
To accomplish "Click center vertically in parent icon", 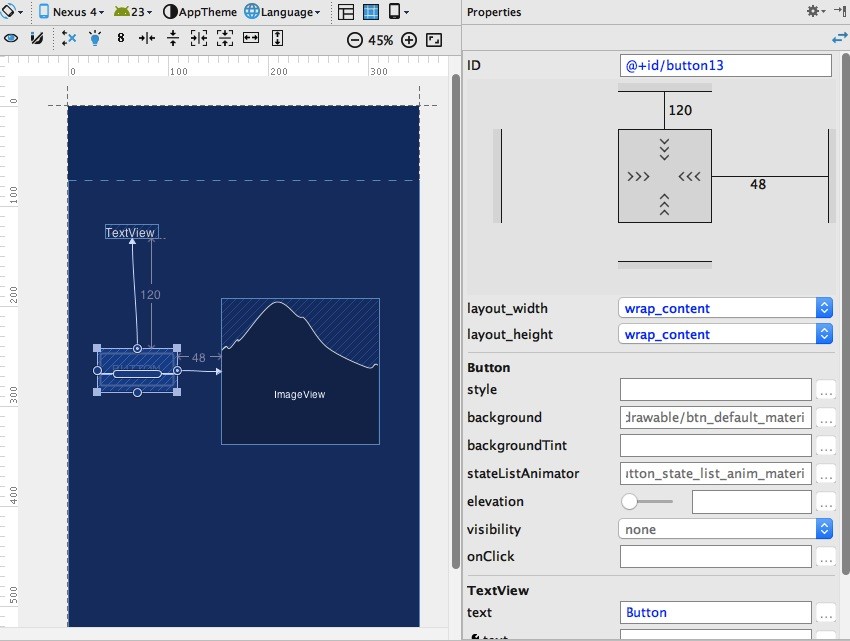I will (x=225, y=38).
